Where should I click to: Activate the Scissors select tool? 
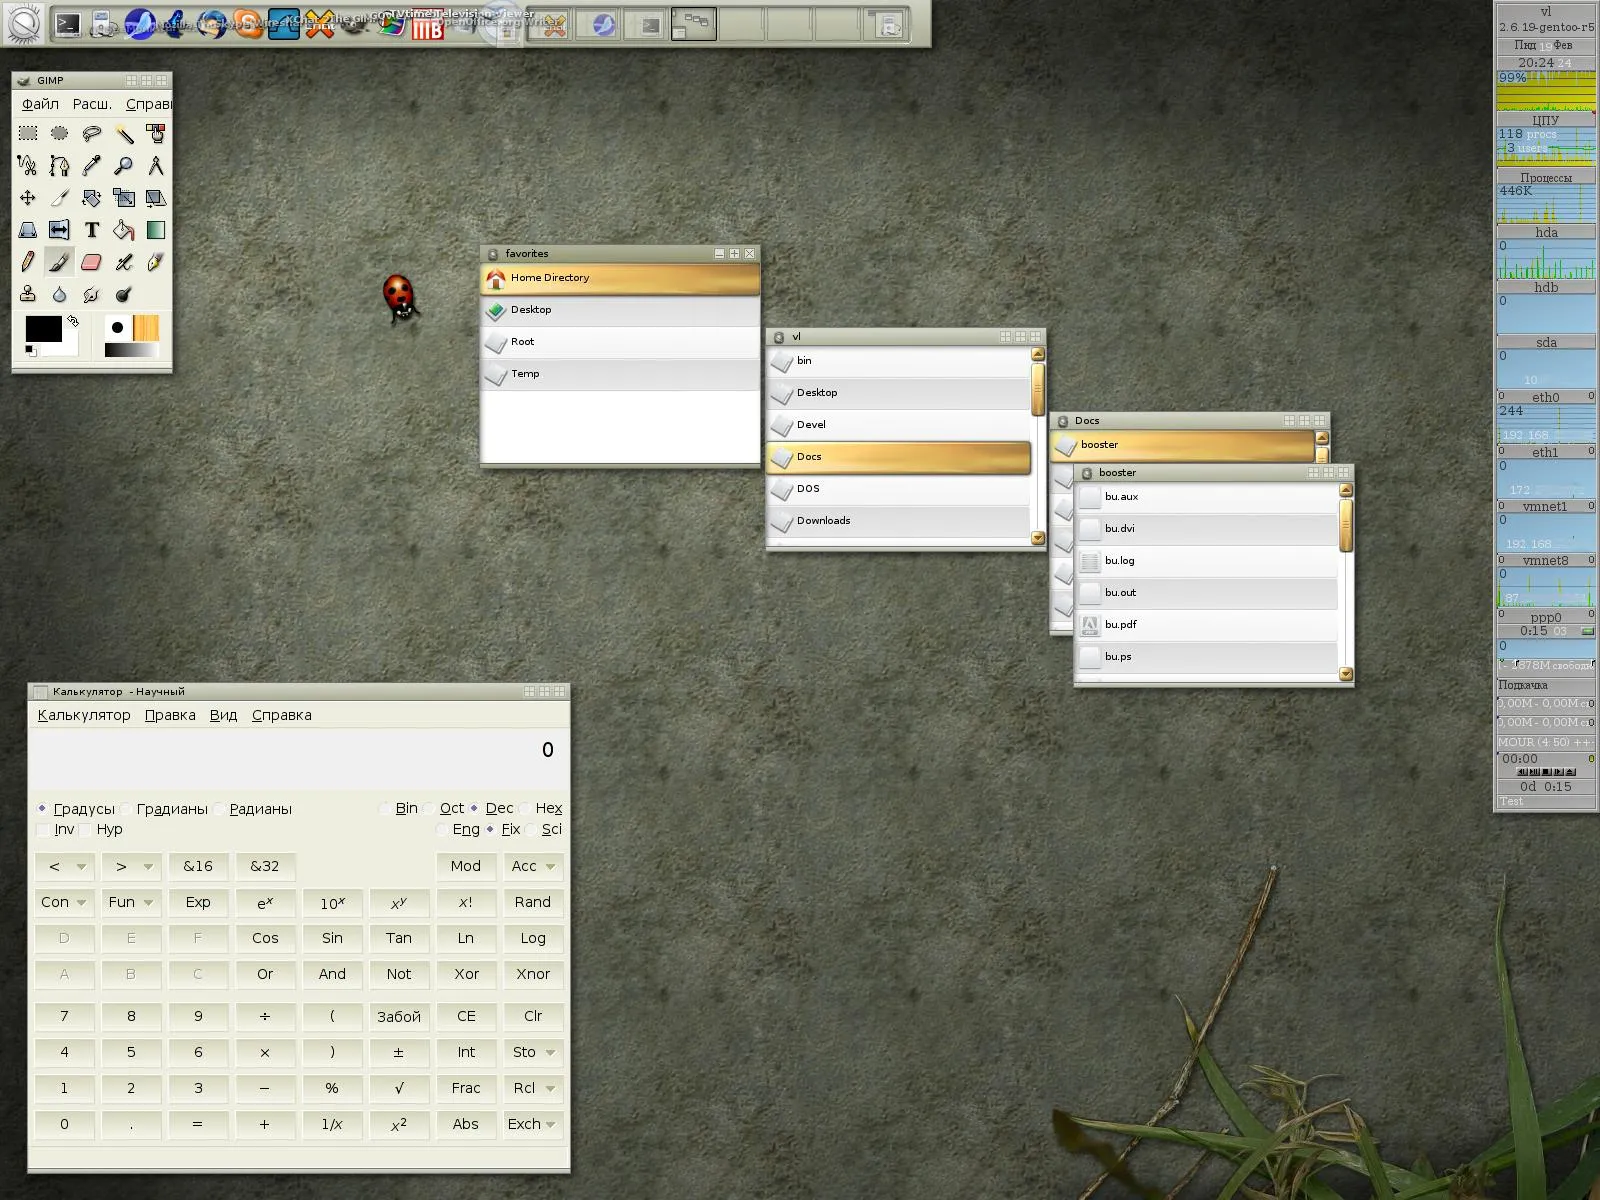[x=28, y=166]
